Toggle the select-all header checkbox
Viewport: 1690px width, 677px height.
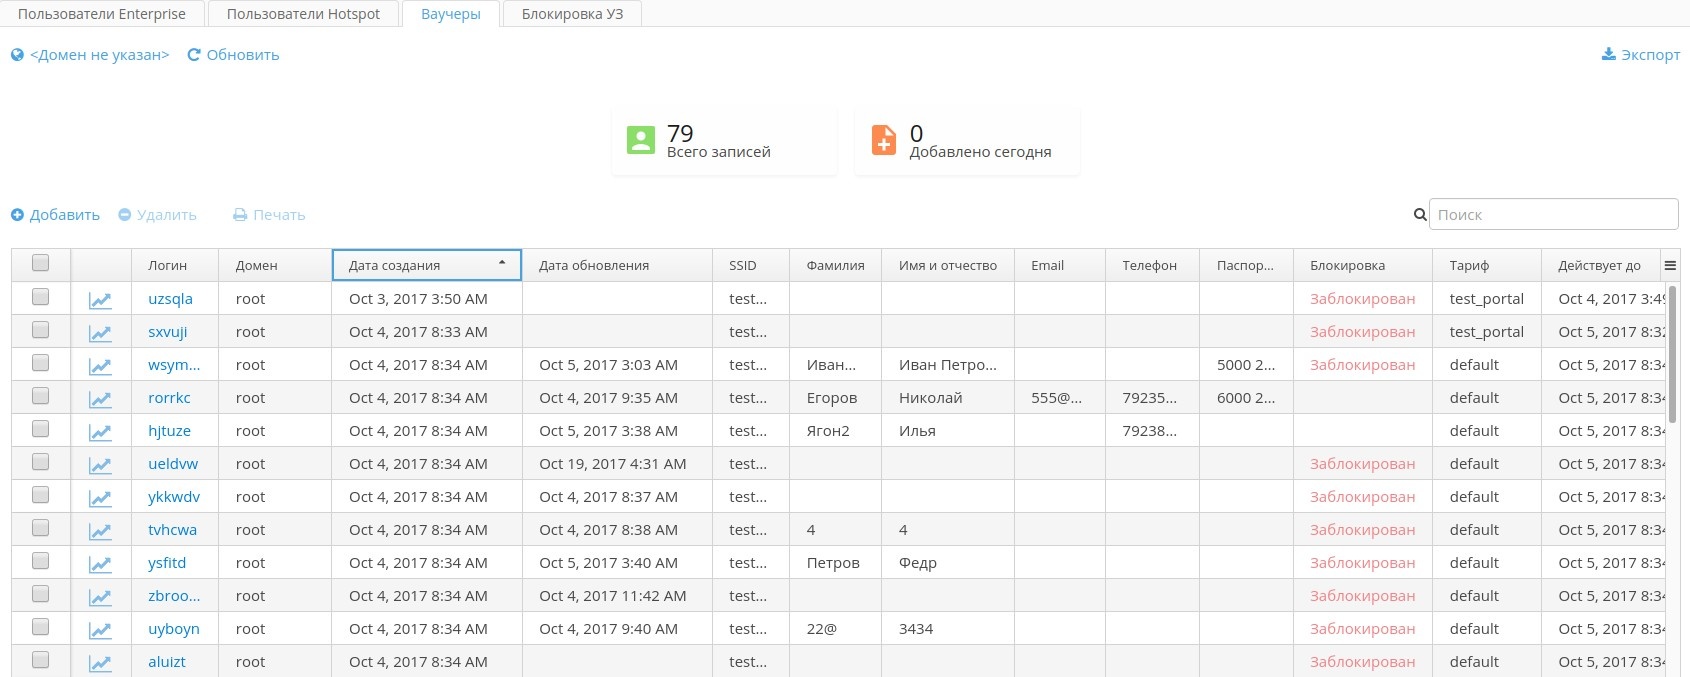(x=41, y=263)
